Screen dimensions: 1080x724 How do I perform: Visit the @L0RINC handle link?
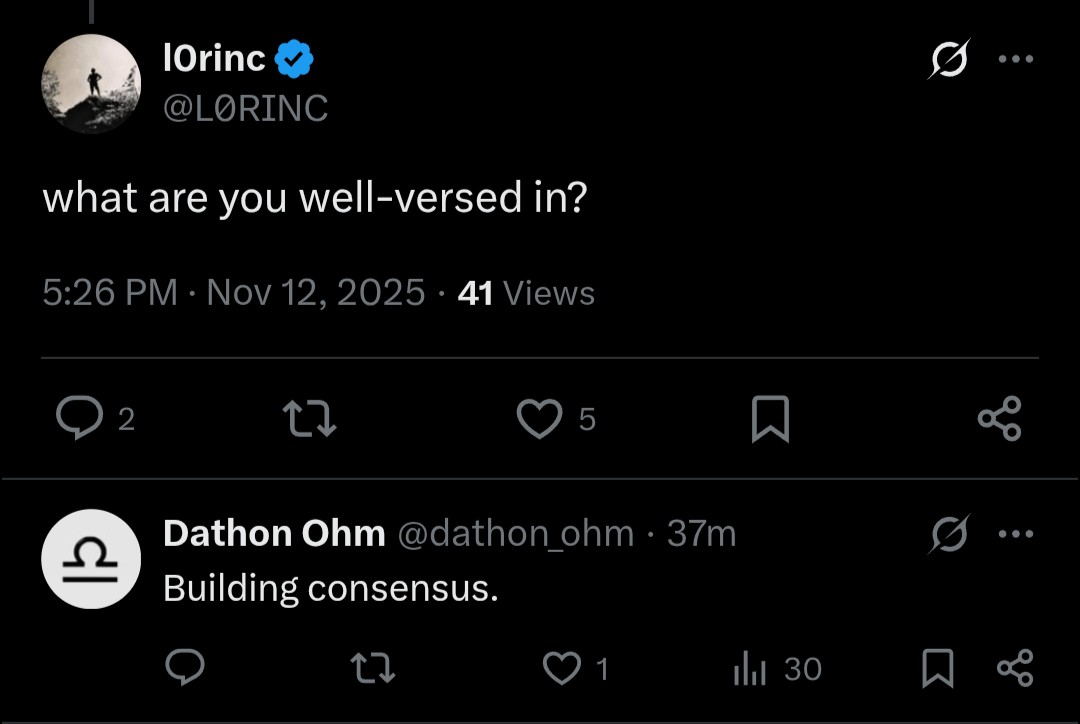coord(245,108)
